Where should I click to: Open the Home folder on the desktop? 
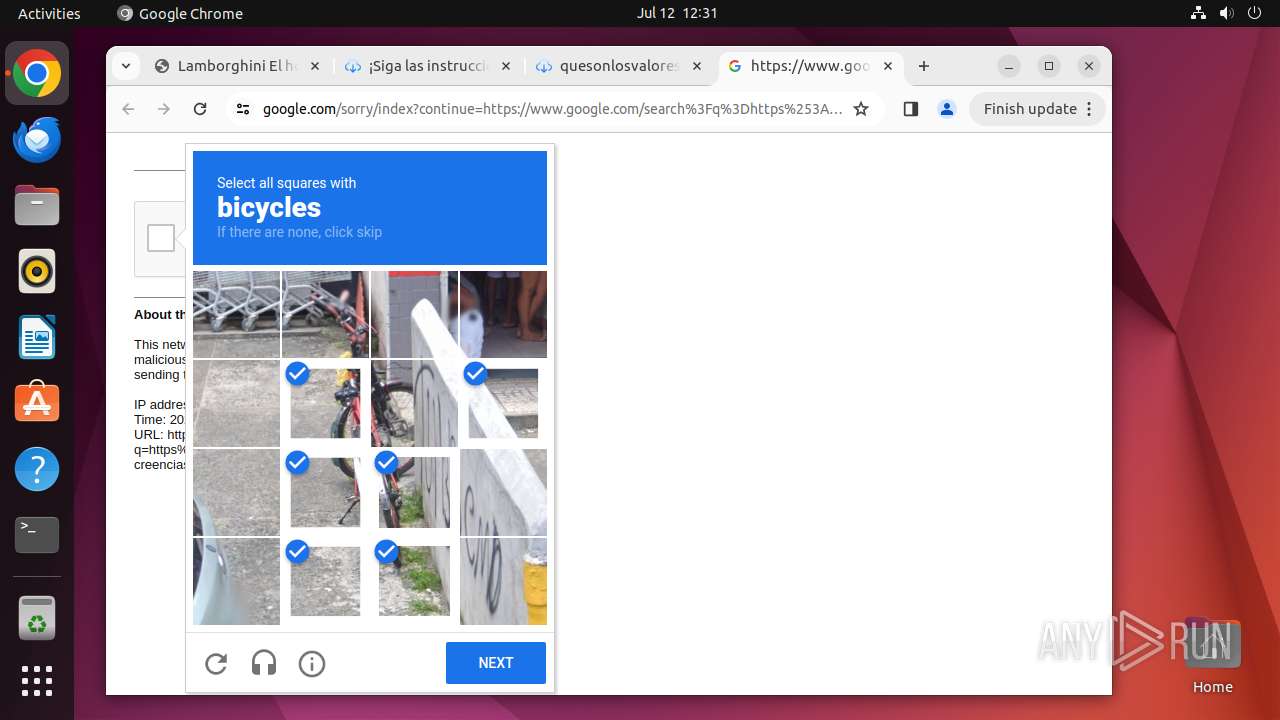point(1212,656)
